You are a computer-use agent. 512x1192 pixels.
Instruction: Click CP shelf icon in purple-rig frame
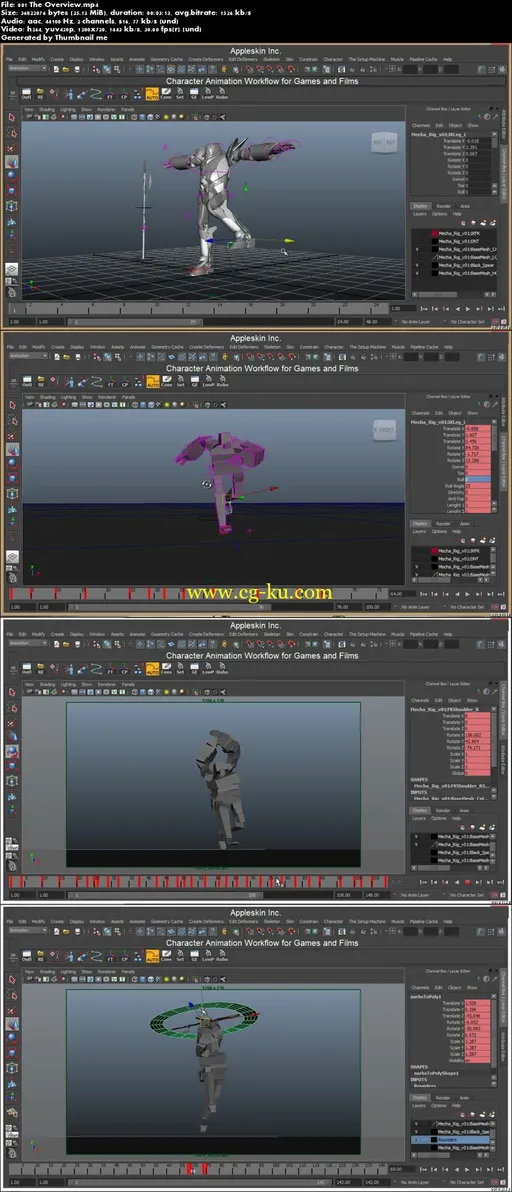(125, 382)
